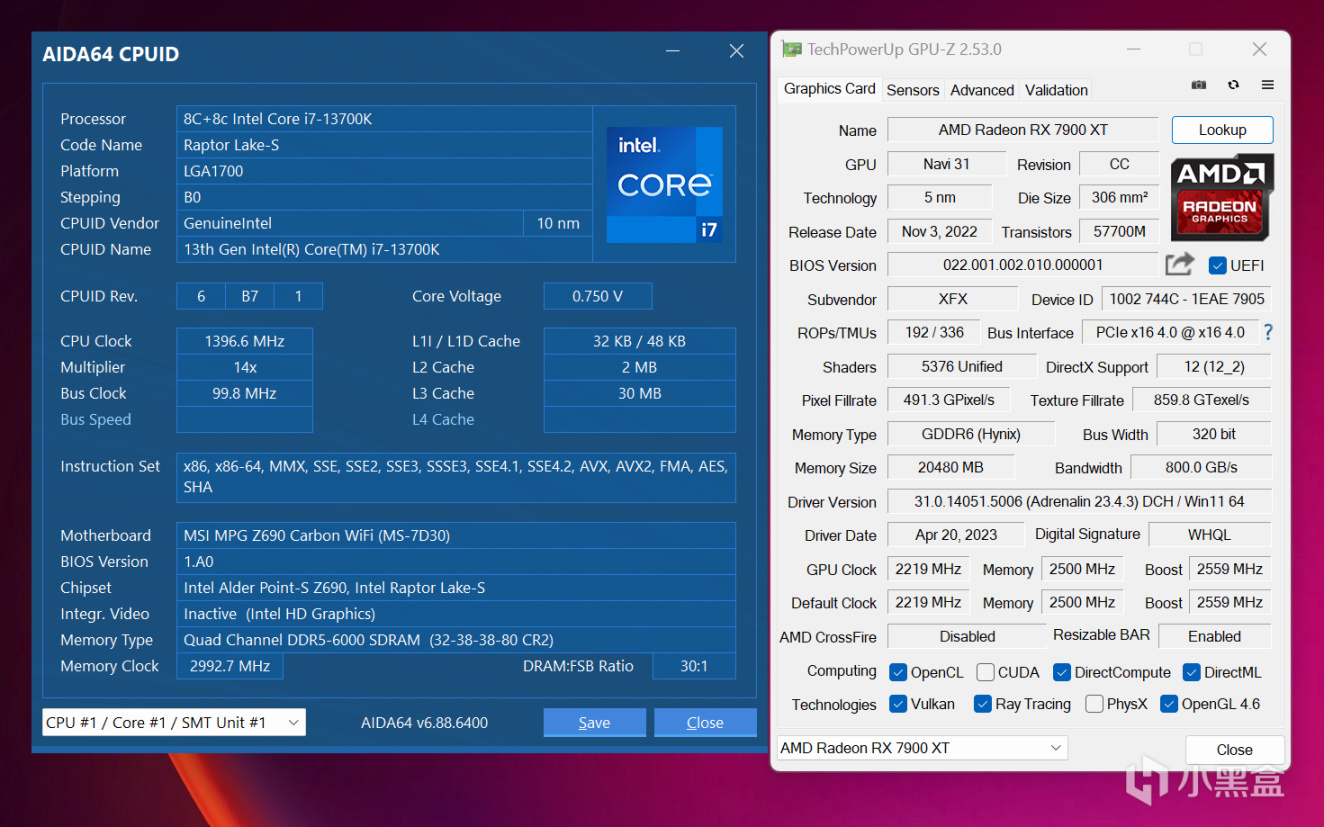This screenshot has height=827, width=1324.
Task: Open the CPU #1 / Core #1 dropdown
Action: pyautogui.click(x=174, y=722)
